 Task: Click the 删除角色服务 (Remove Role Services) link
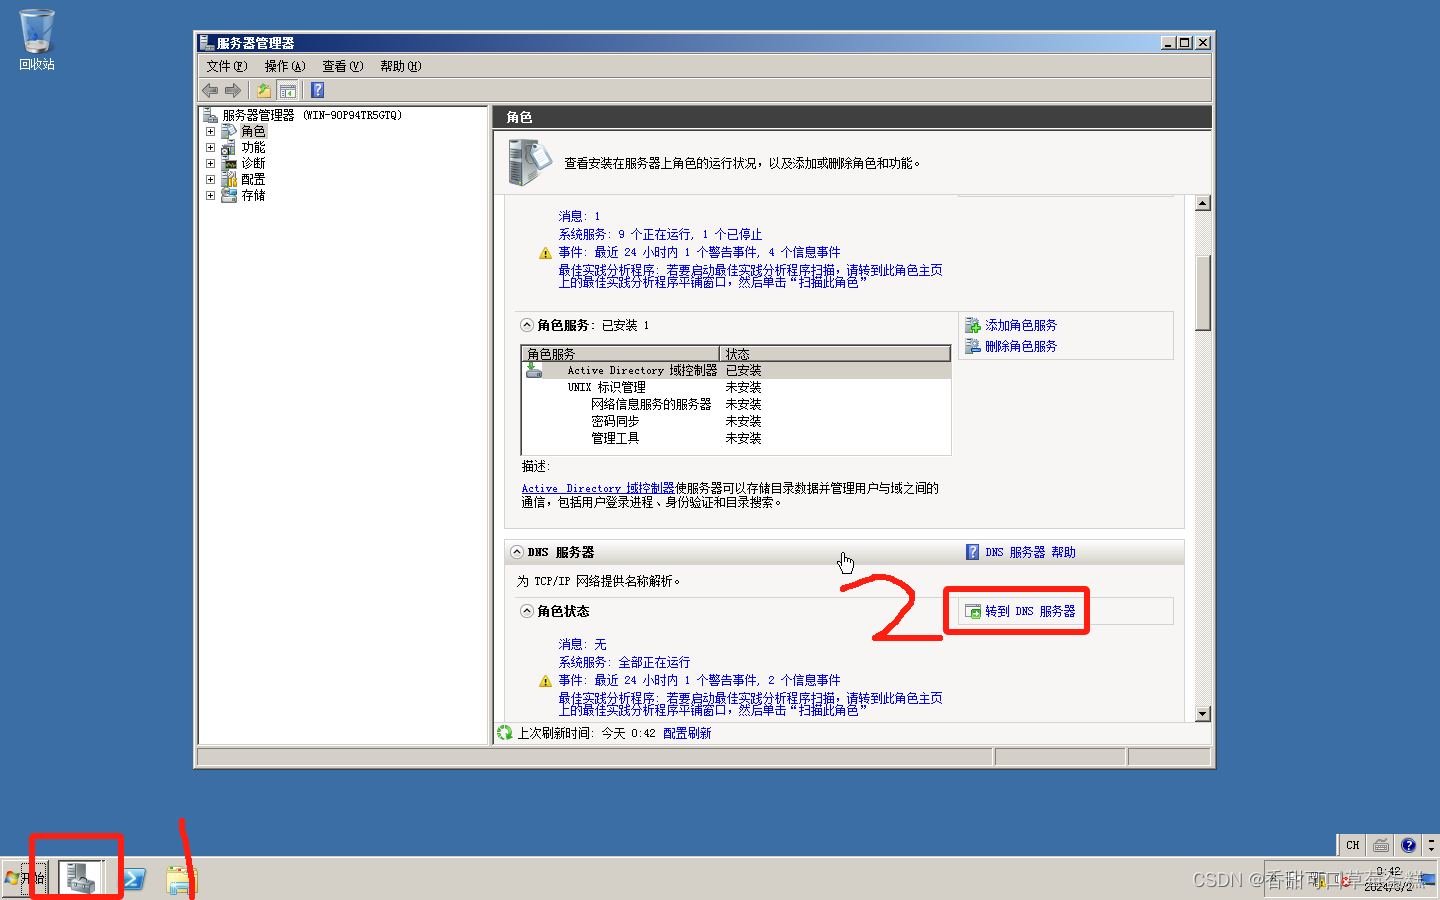1020,346
